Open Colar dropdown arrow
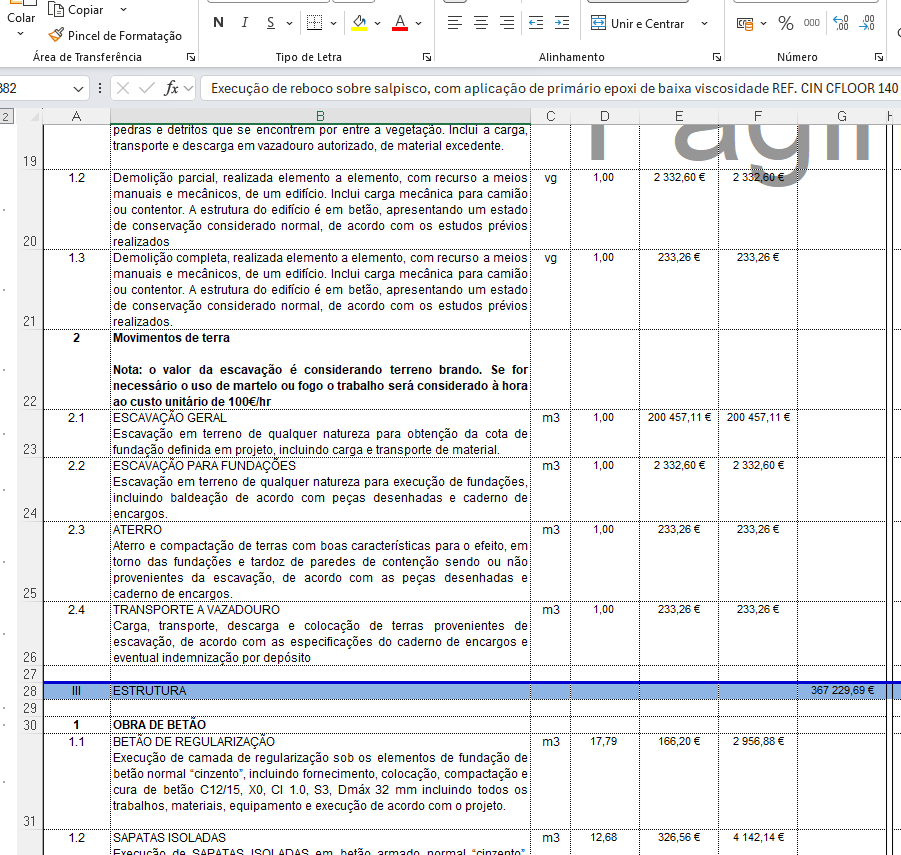 (x=21, y=34)
